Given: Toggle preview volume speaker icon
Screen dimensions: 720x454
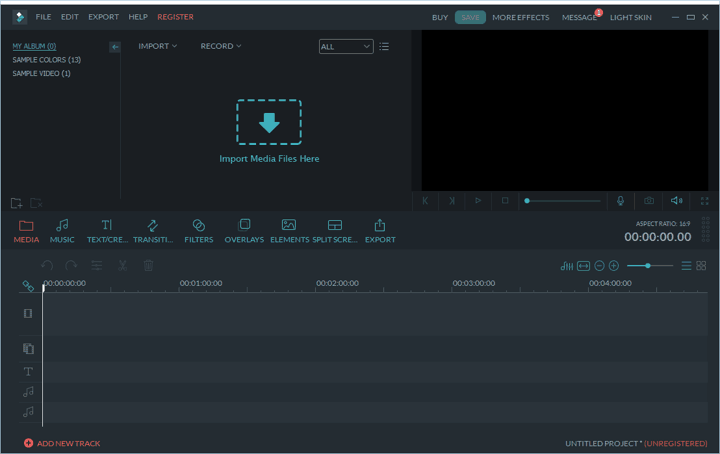Looking at the screenshot, I should 676,201.
